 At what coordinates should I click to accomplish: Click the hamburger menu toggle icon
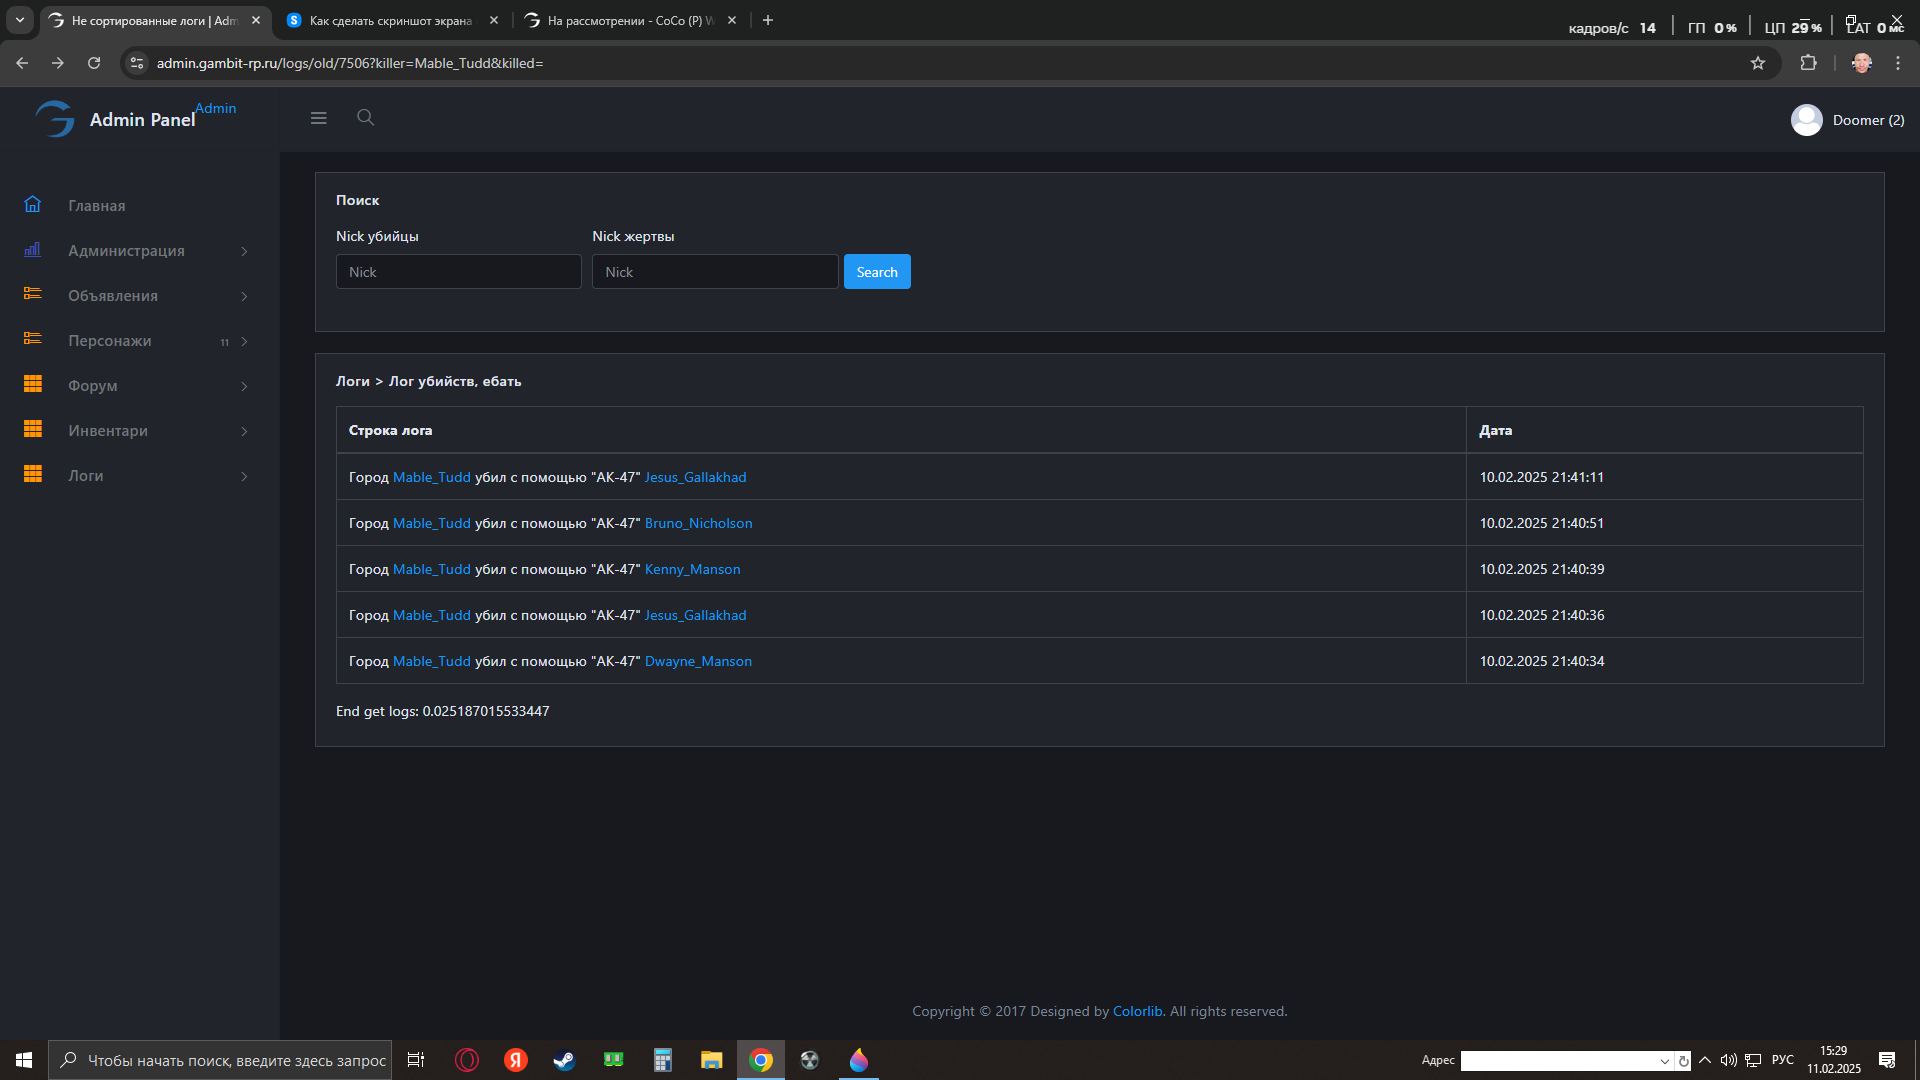pyautogui.click(x=318, y=118)
